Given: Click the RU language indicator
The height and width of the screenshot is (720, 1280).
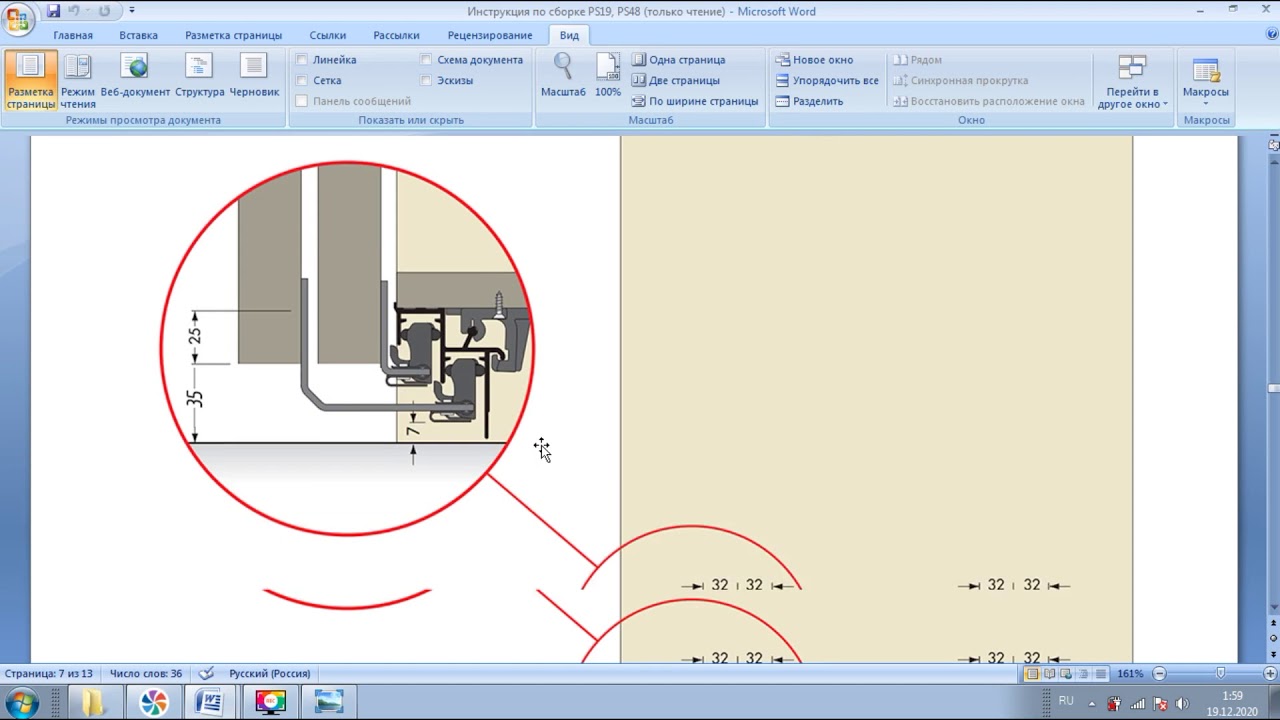Looking at the screenshot, I should click(1066, 701).
